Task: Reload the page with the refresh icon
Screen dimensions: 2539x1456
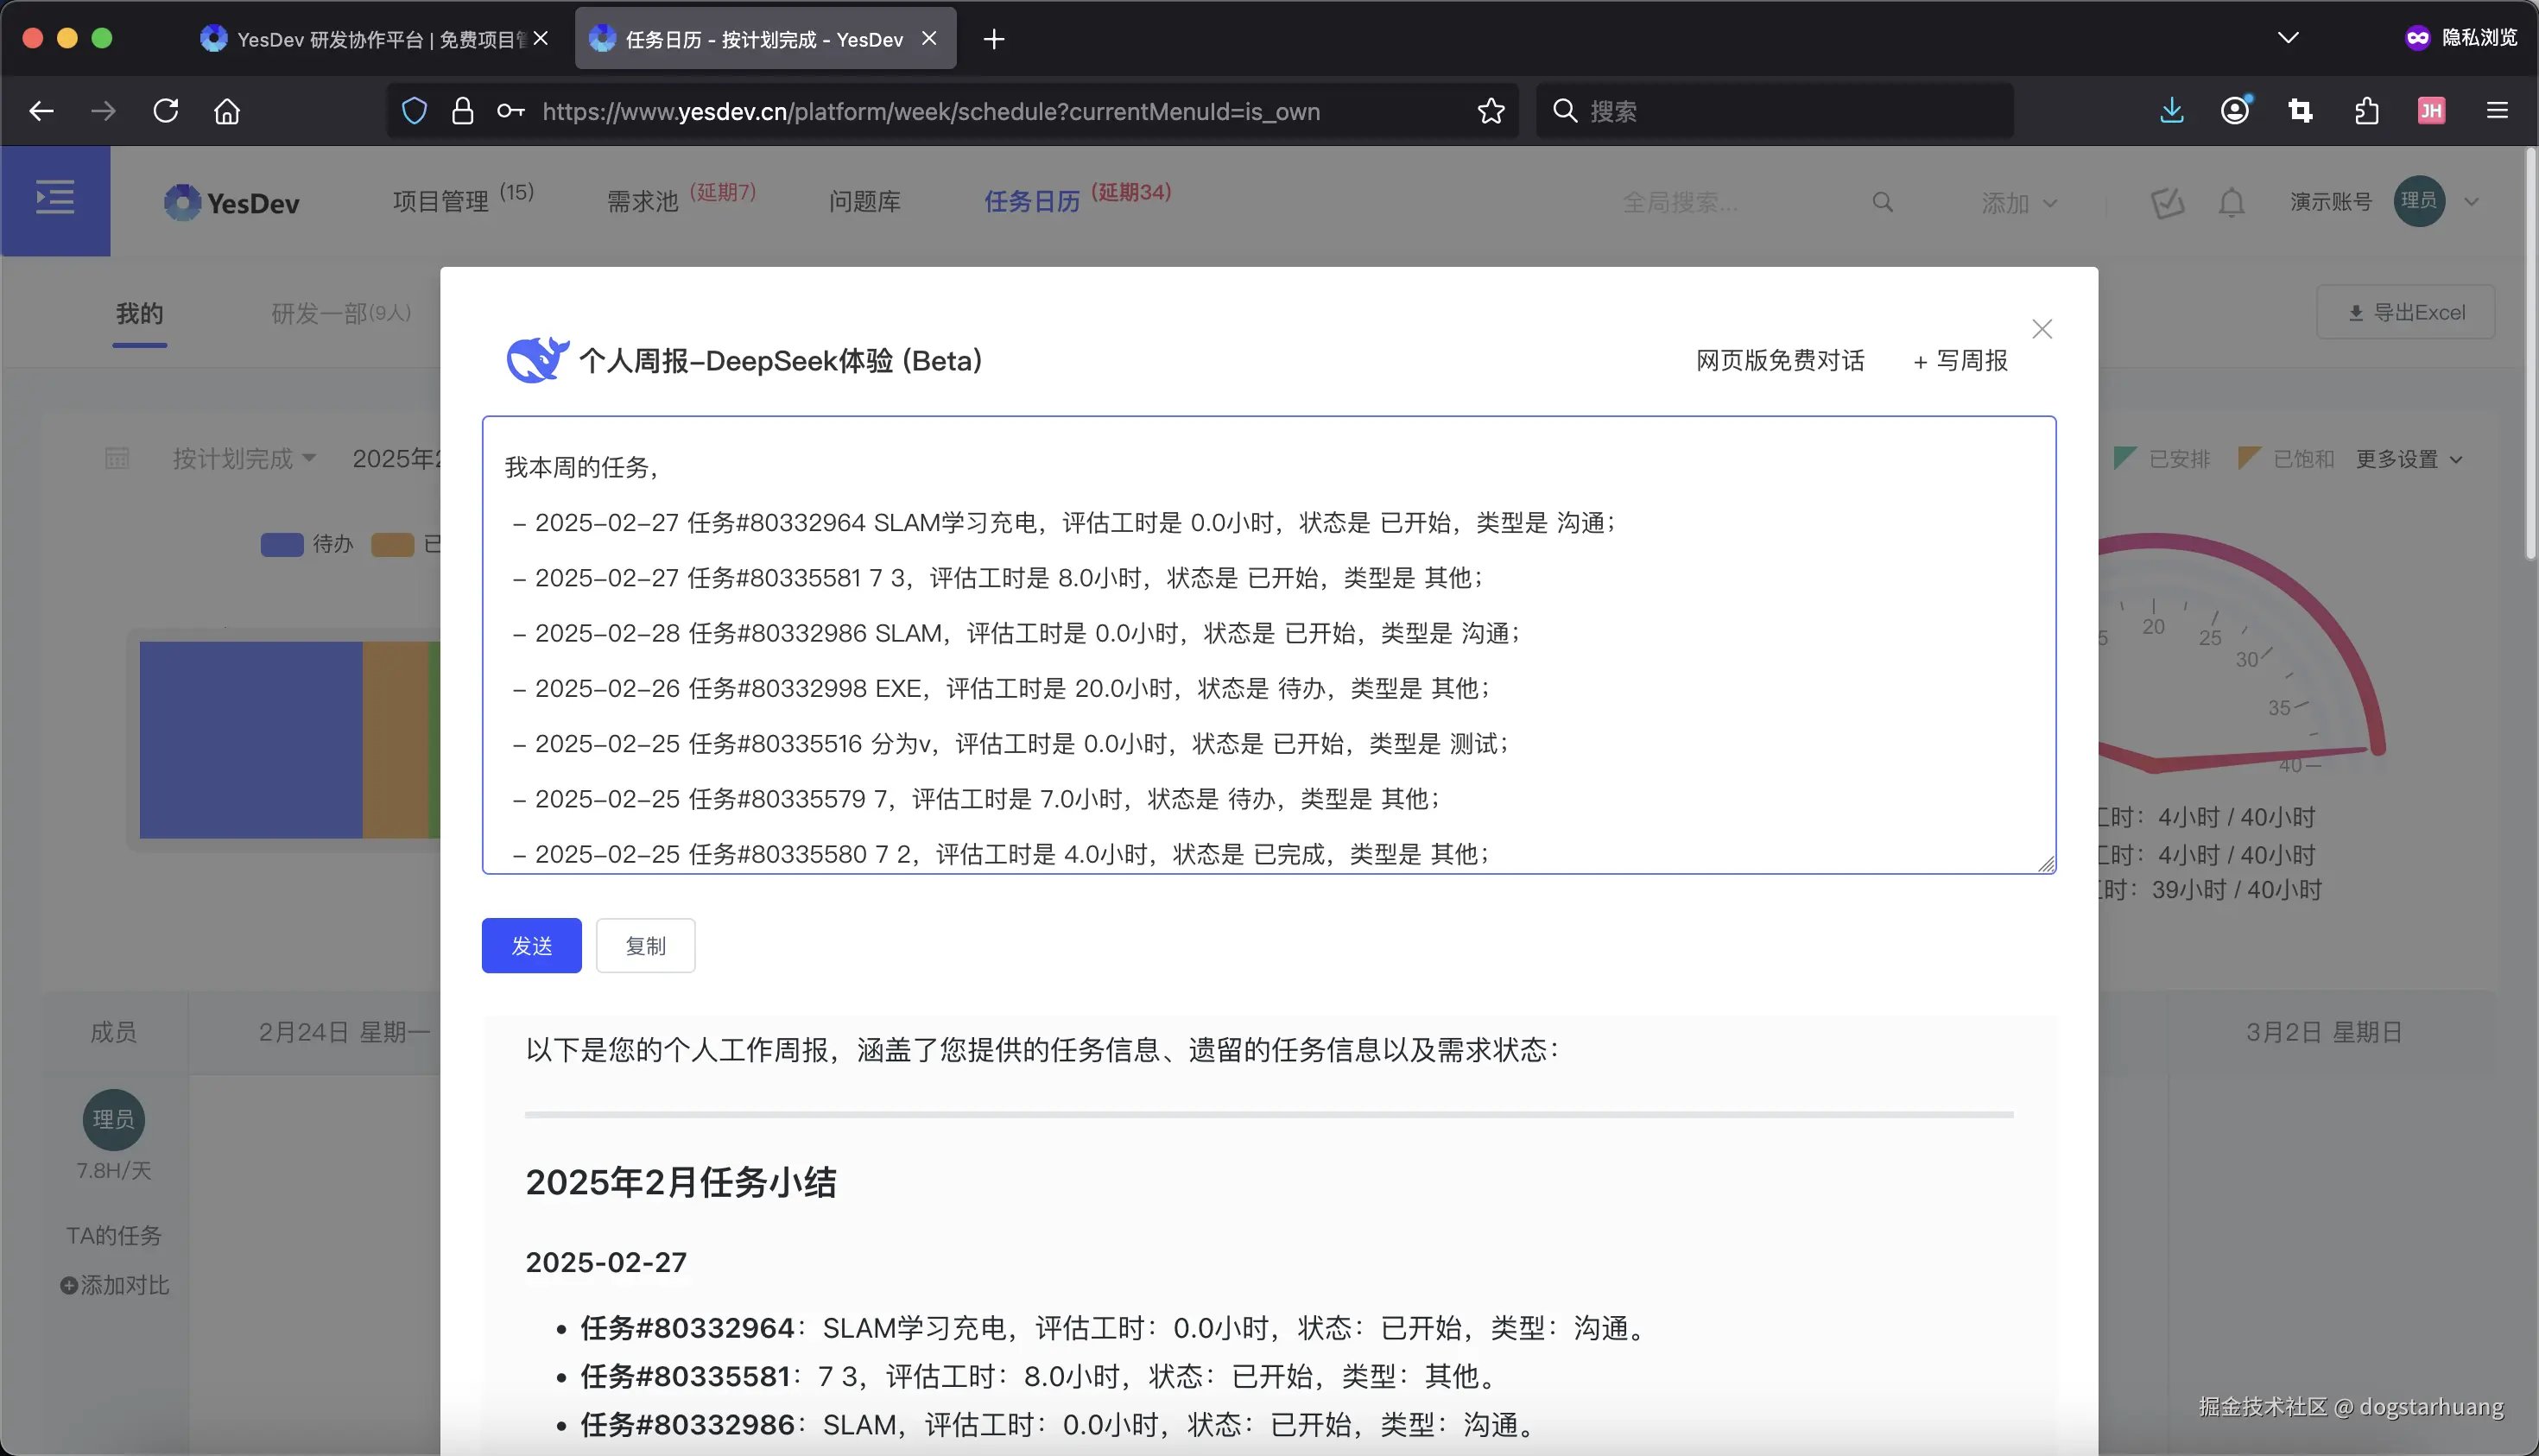Action: click(166, 110)
